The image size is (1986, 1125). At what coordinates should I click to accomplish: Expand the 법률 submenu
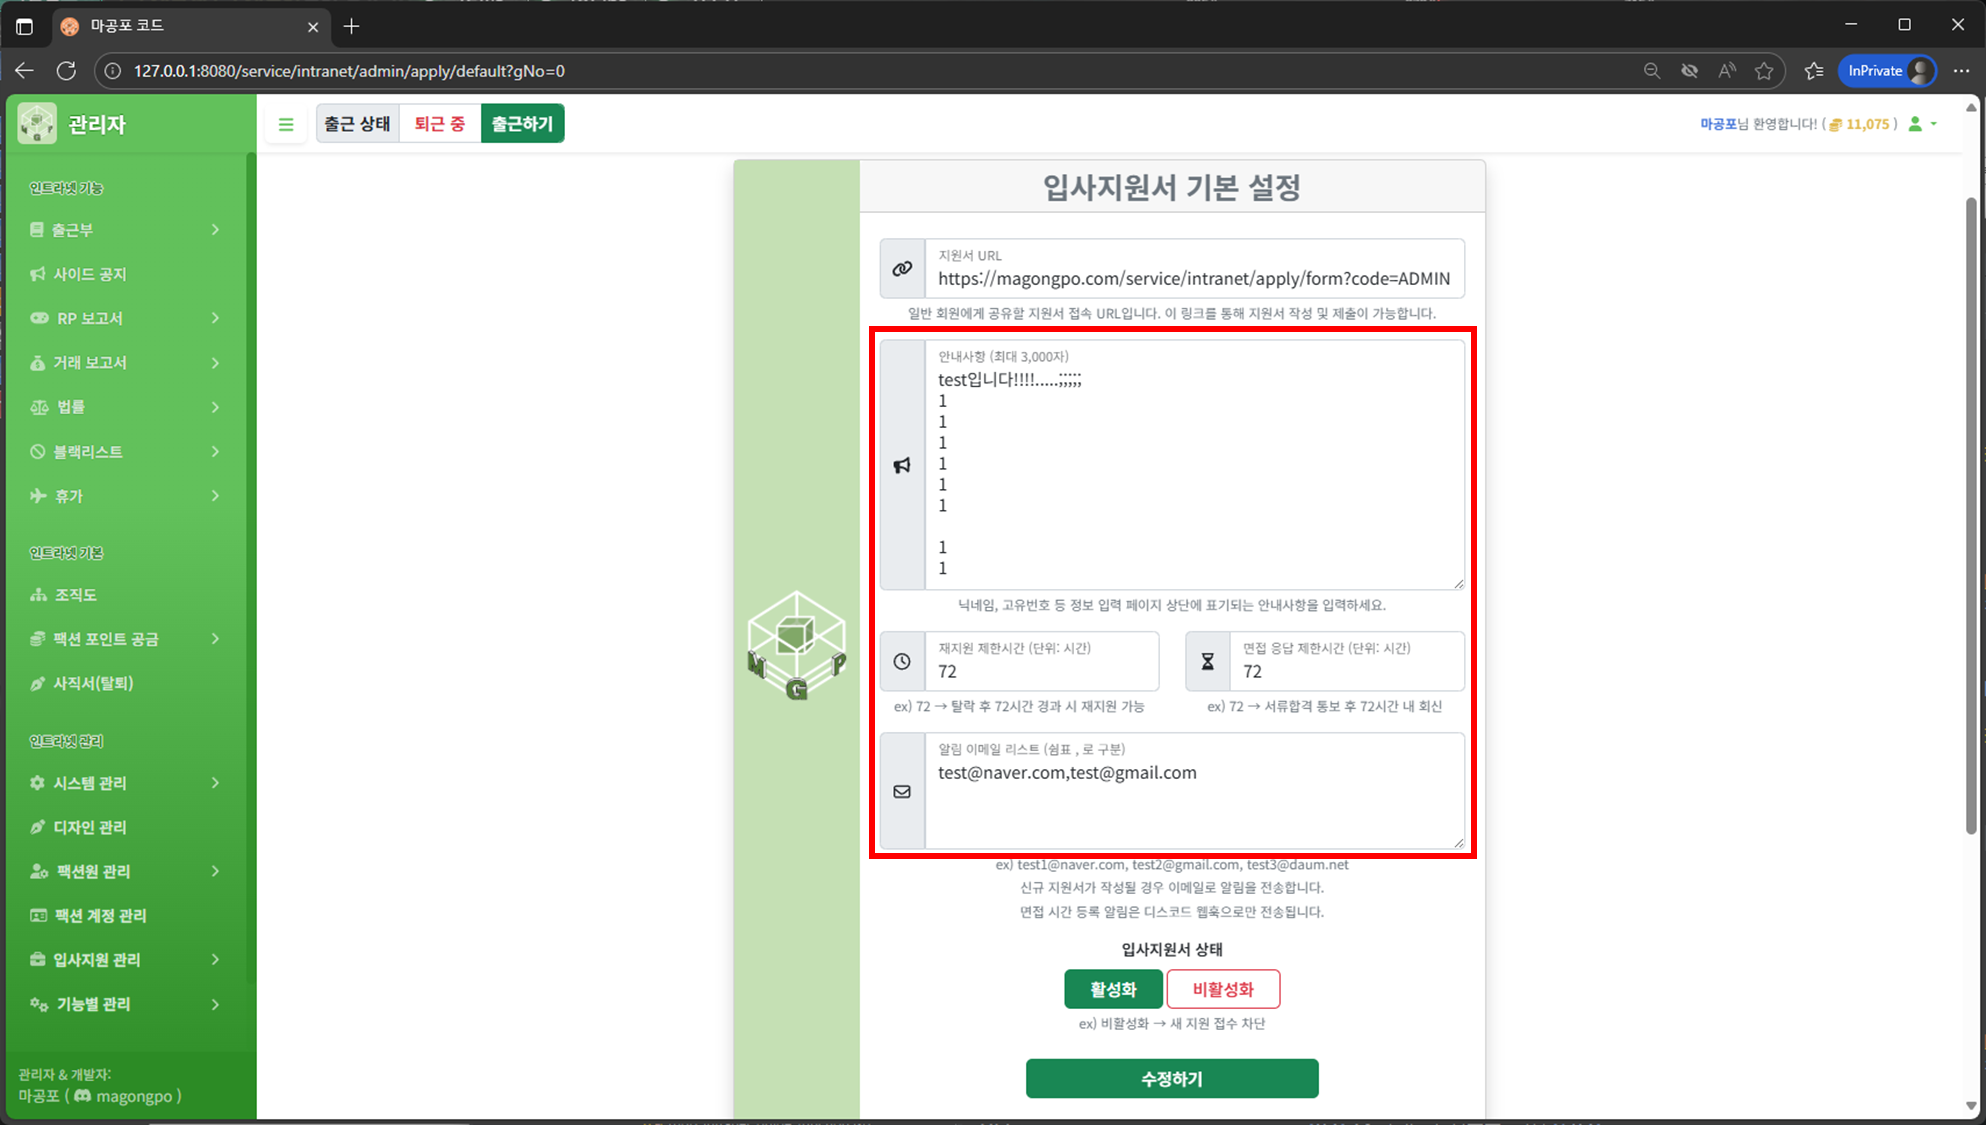click(x=215, y=407)
